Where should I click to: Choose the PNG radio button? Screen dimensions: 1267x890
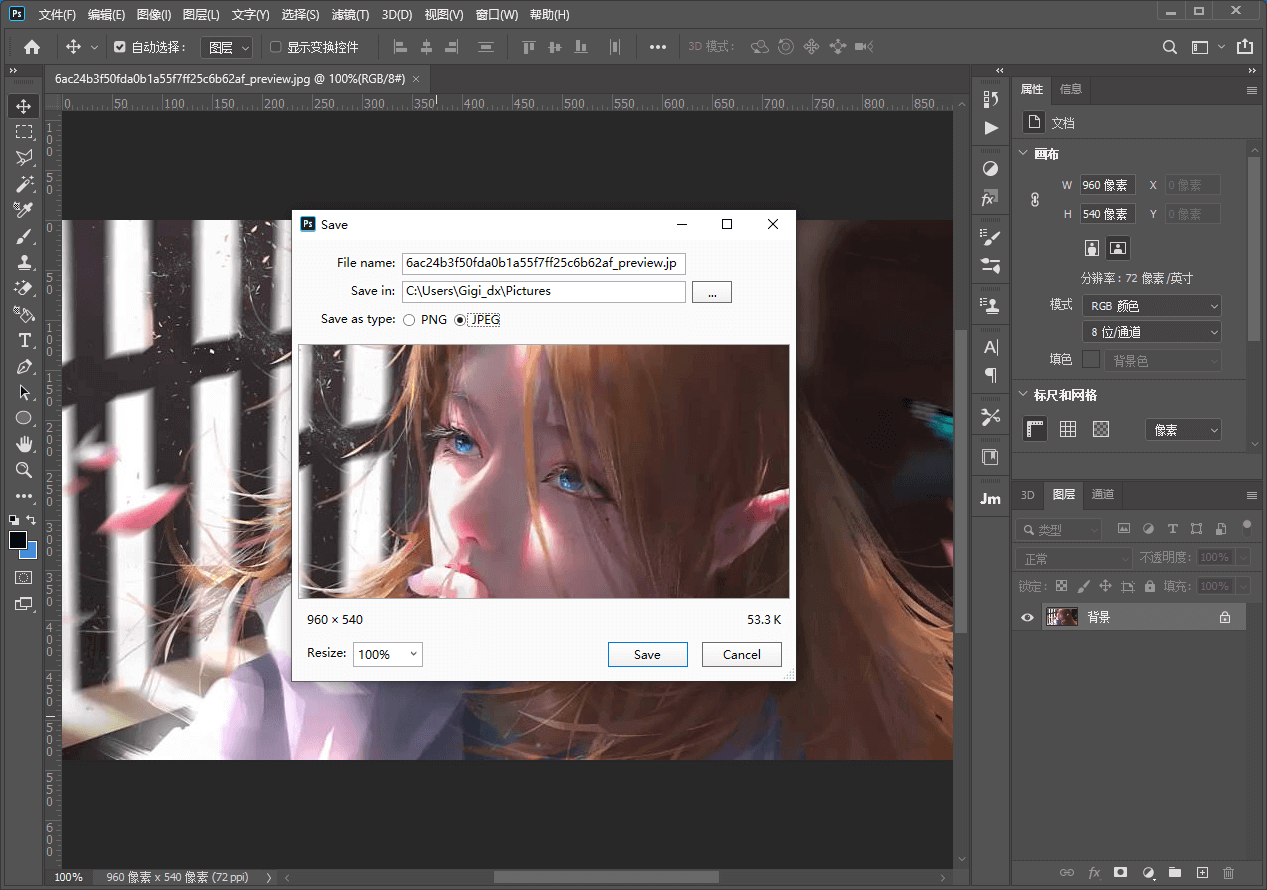[x=409, y=320]
